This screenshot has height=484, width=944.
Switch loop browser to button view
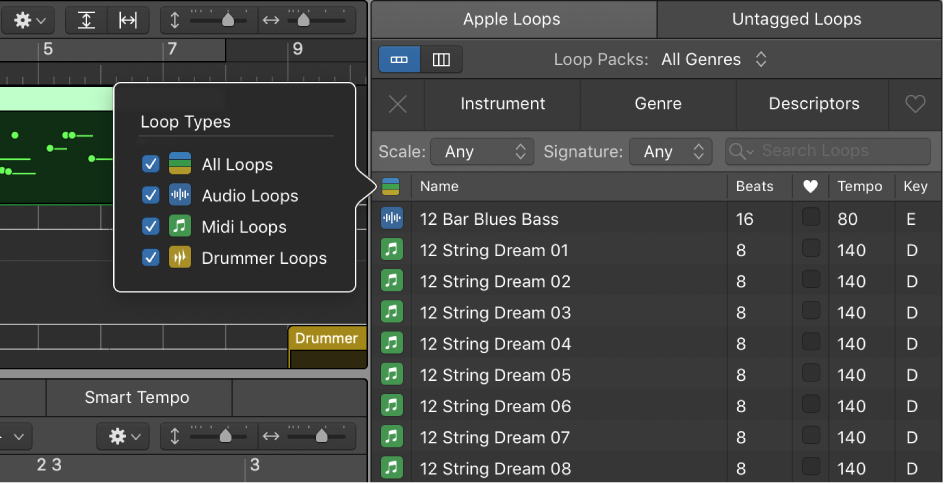pos(399,60)
